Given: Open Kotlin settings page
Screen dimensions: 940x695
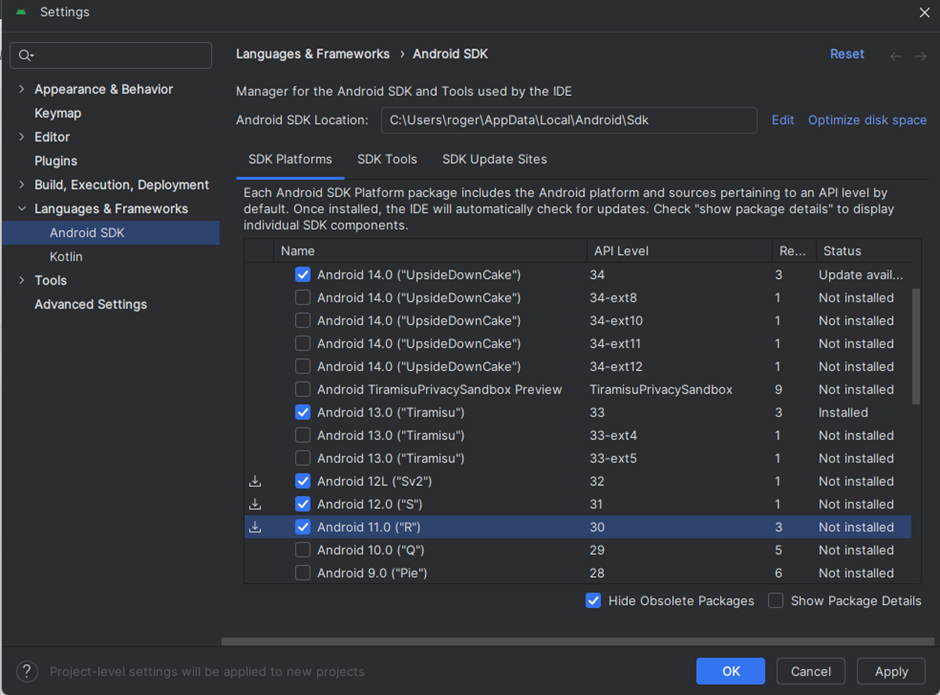Looking at the screenshot, I should (66, 257).
